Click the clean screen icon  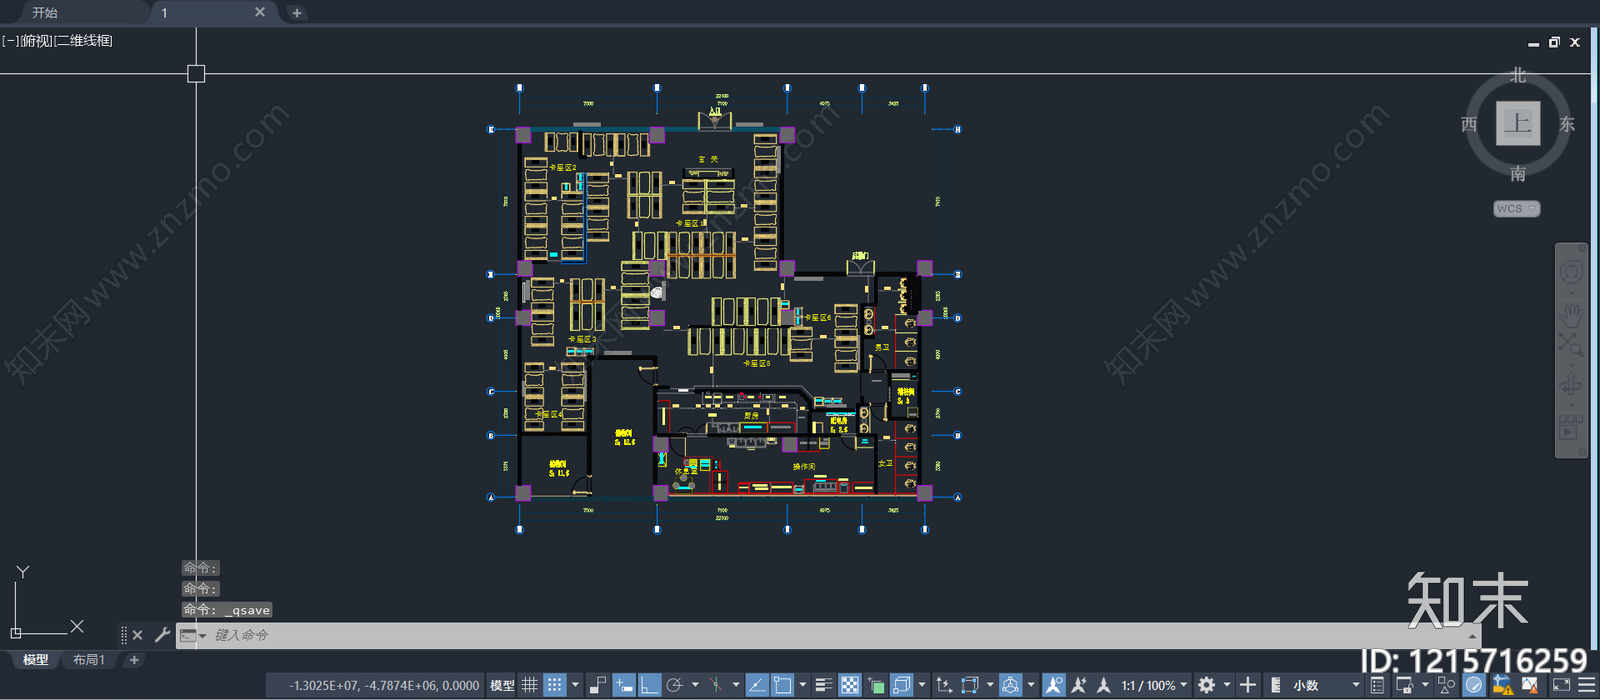pyautogui.click(x=1562, y=685)
